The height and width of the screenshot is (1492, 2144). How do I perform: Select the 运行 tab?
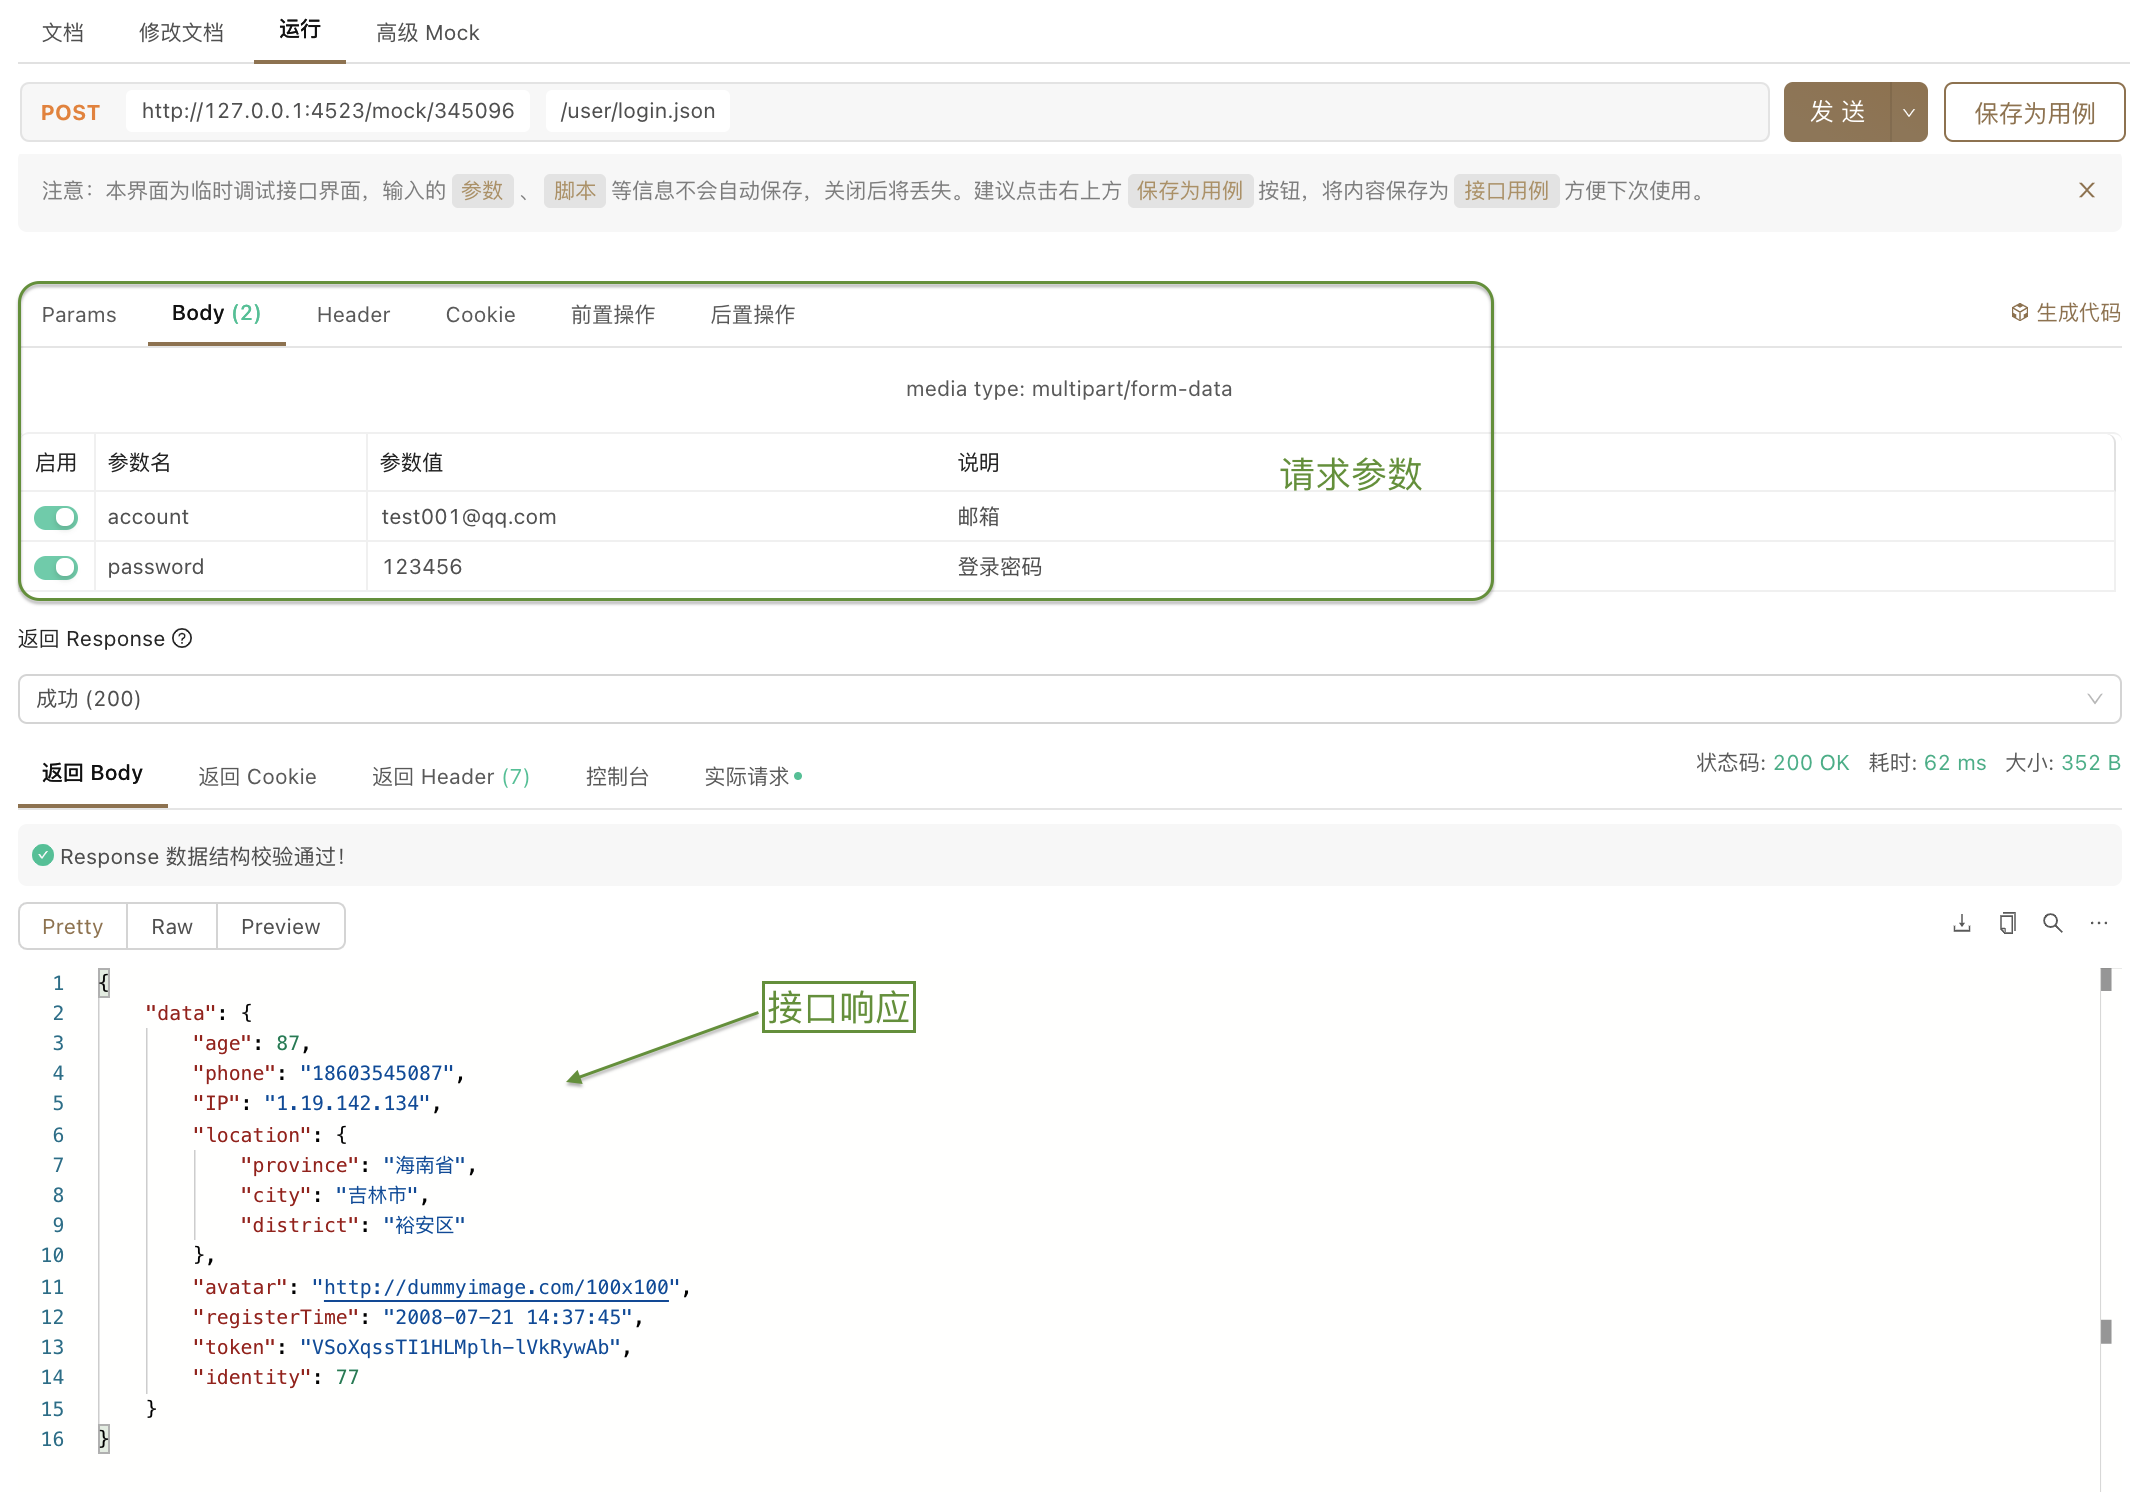300,30
